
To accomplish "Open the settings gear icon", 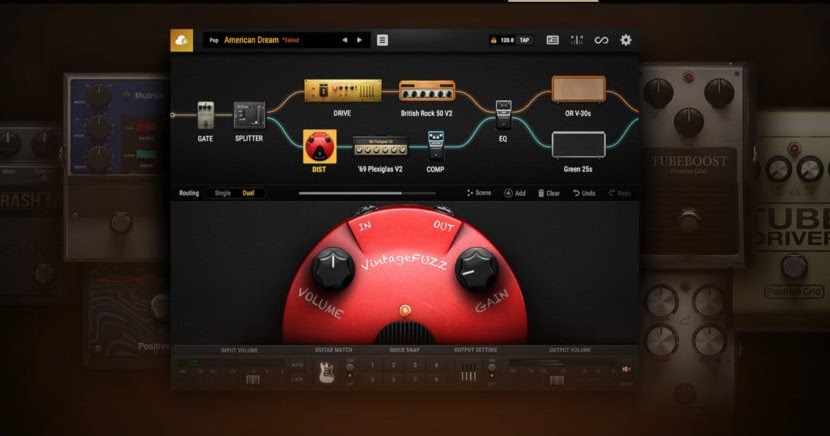I will 626,40.
